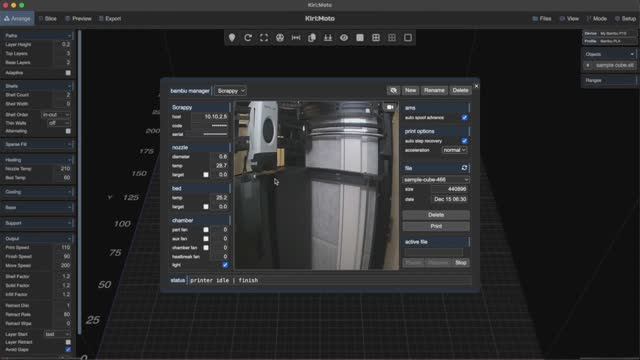The width and height of the screenshot is (640, 360).
Task: Expand the Cooling section
Action: point(37,192)
